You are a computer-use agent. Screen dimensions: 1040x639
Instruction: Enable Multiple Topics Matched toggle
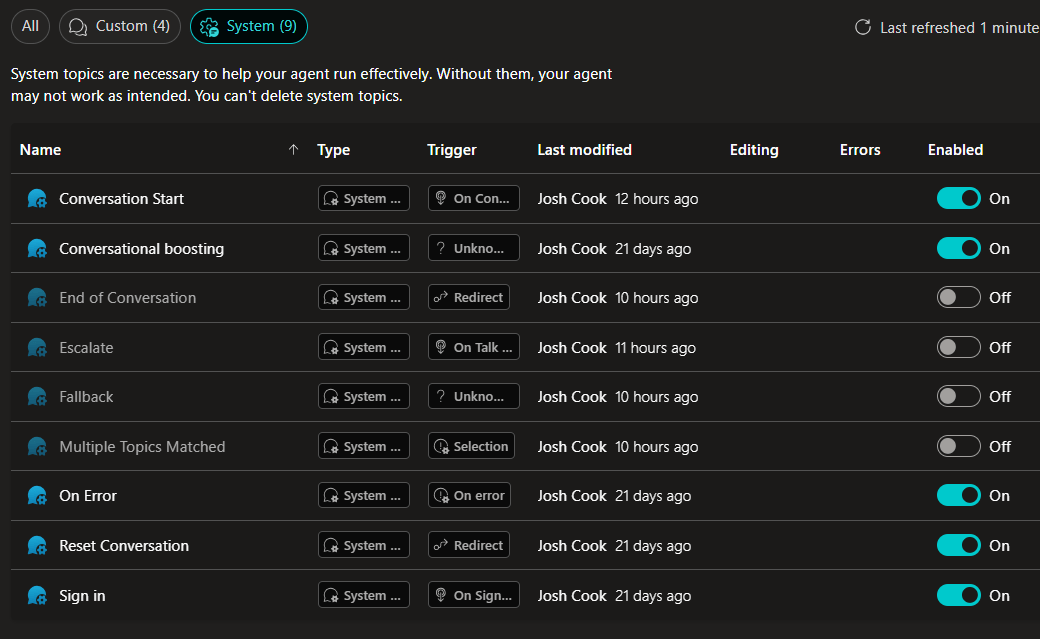(x=958, y=446)
